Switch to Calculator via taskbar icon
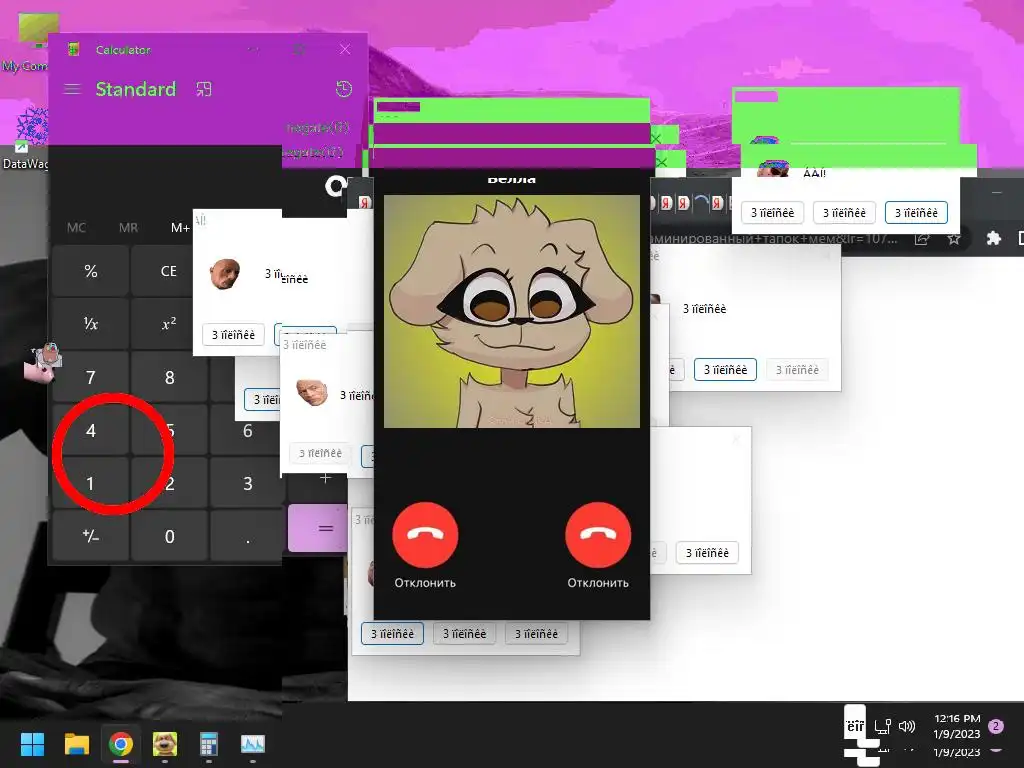Screen dimensions: 1024x768 [208, 744]
